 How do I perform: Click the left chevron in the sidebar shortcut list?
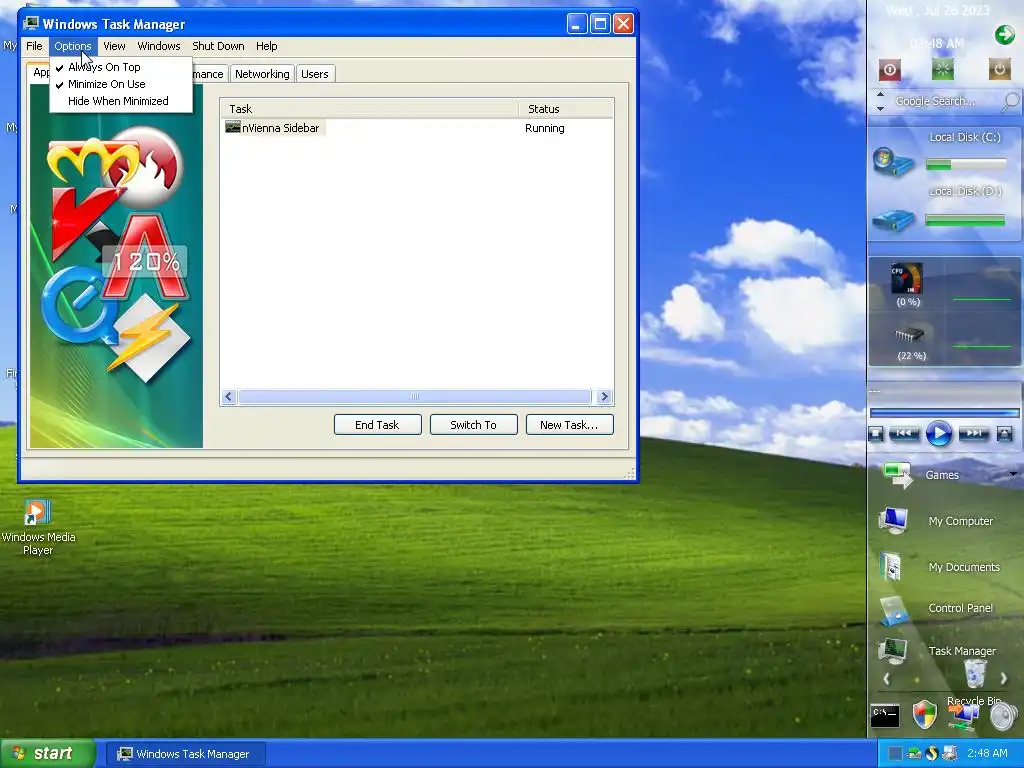[x=886, y=679]
